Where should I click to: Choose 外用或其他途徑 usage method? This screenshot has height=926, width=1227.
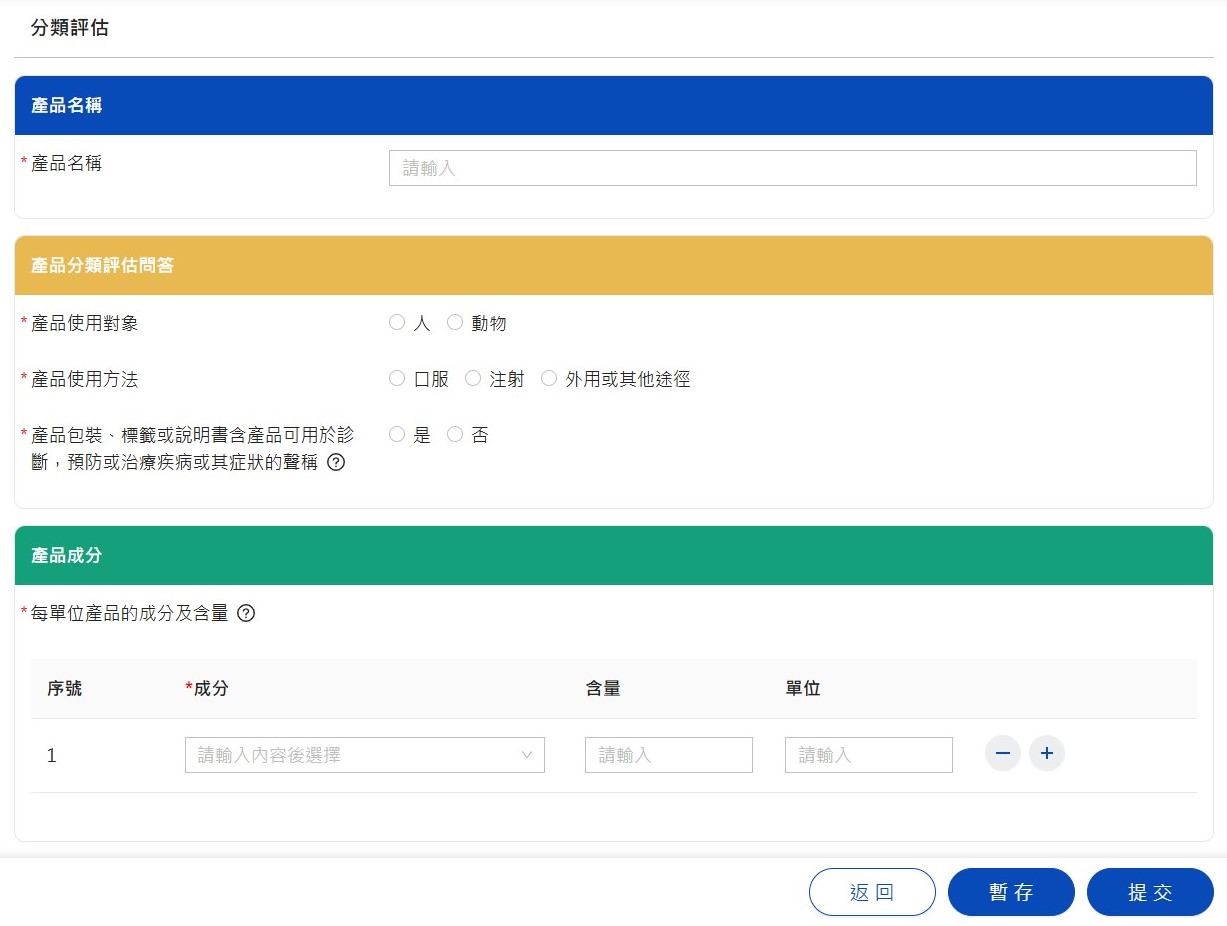click(x=549, y=379)
